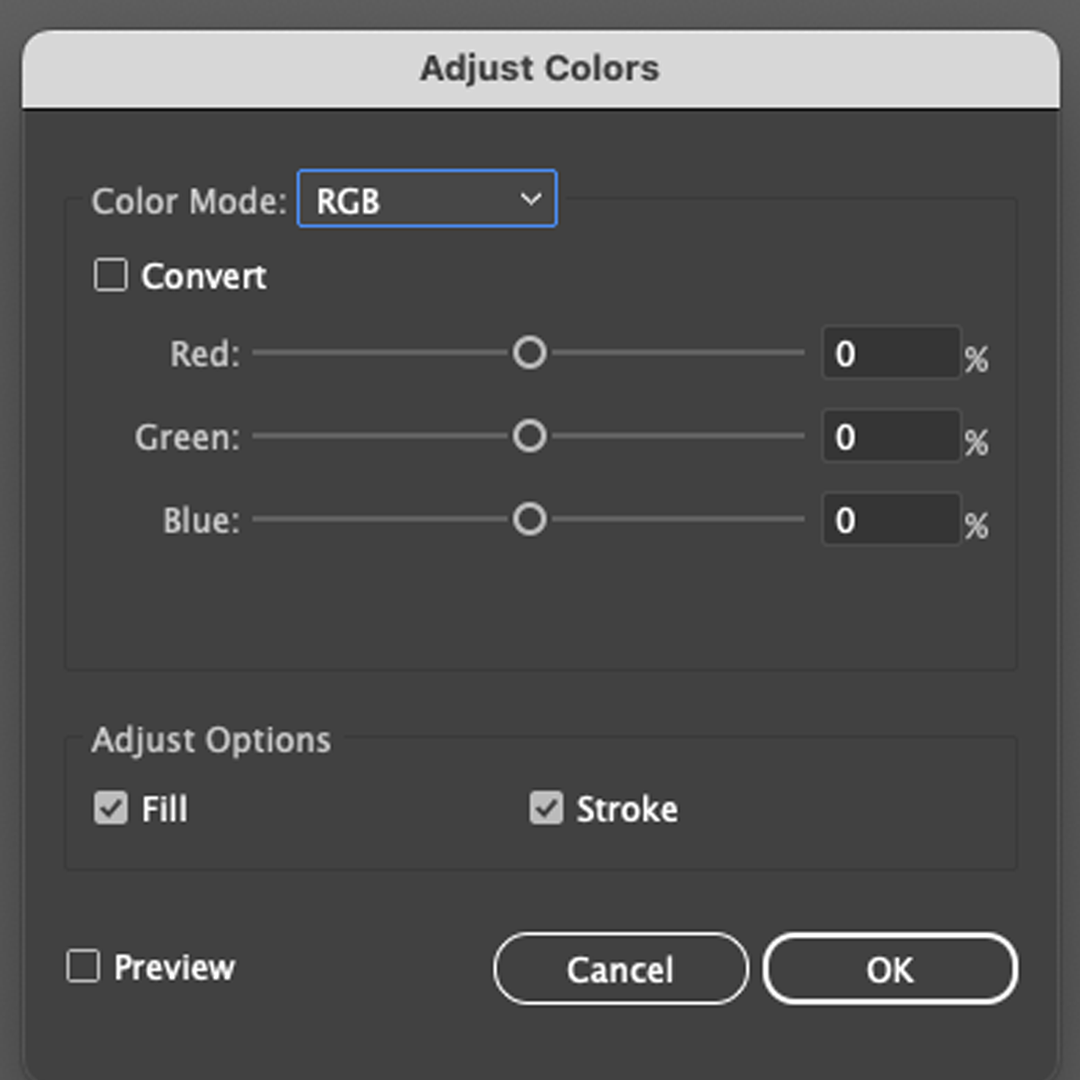Click the chevron arrow in the RGB combo box
Viewport: 1080px width, 1080px height.
[x=531, y=199]
